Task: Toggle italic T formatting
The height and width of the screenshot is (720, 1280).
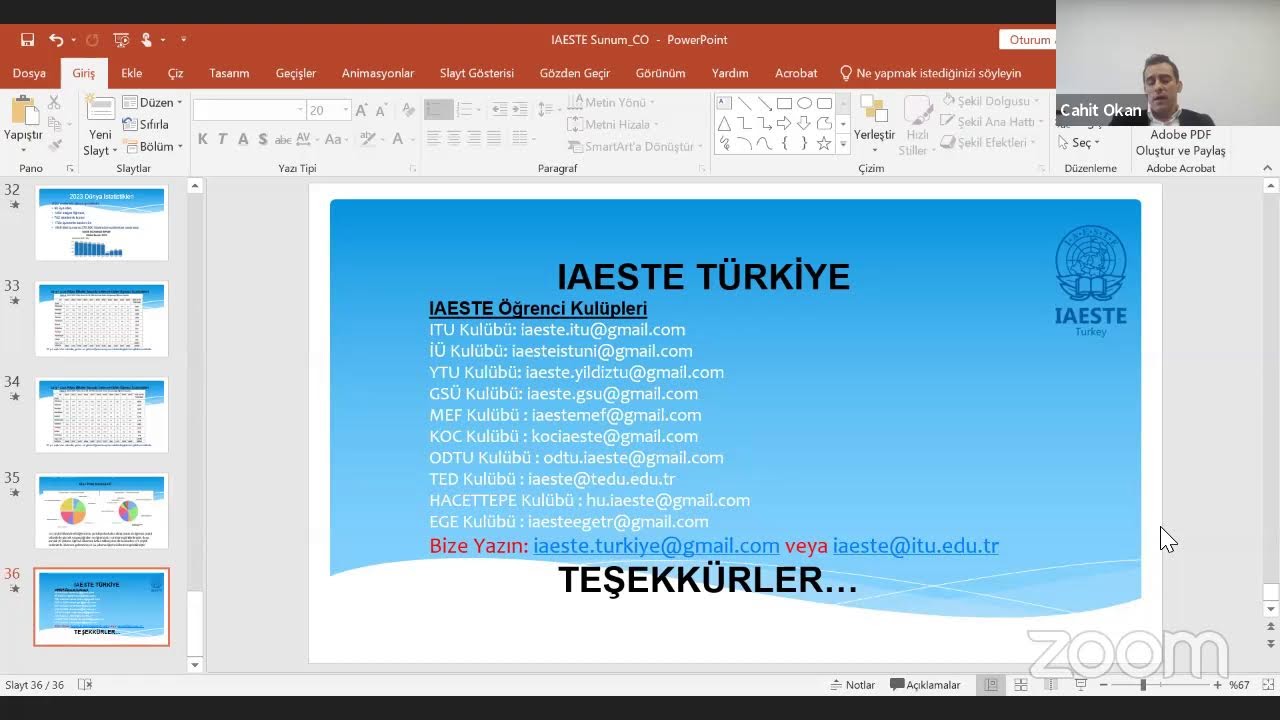Action: pyautogui.click(x=222, y=139)
